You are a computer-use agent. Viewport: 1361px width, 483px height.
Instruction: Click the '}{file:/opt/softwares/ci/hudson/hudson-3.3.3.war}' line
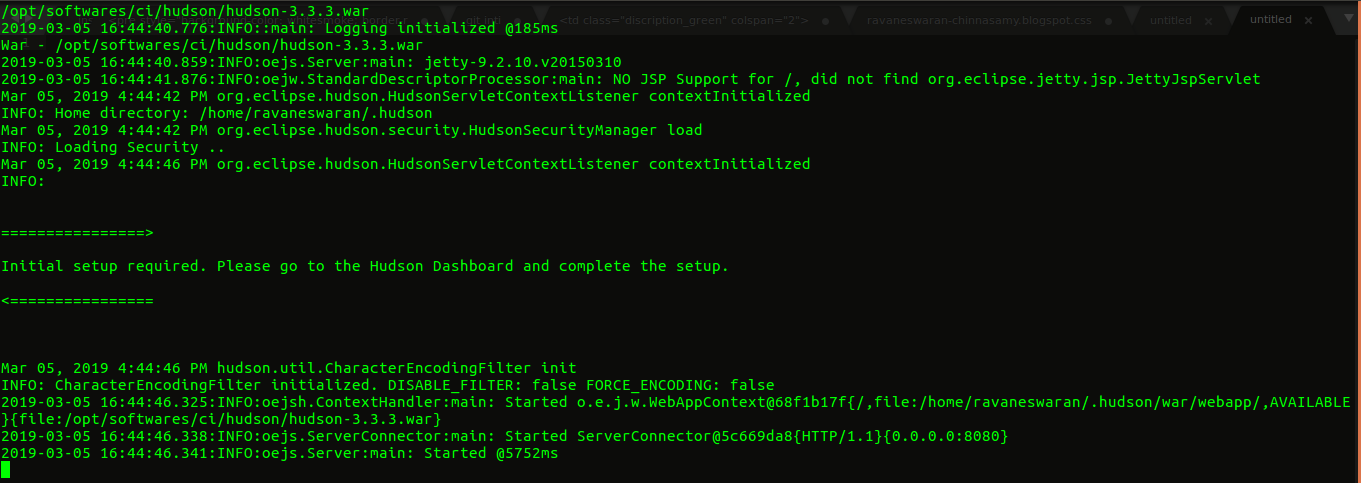coord(221,420)
